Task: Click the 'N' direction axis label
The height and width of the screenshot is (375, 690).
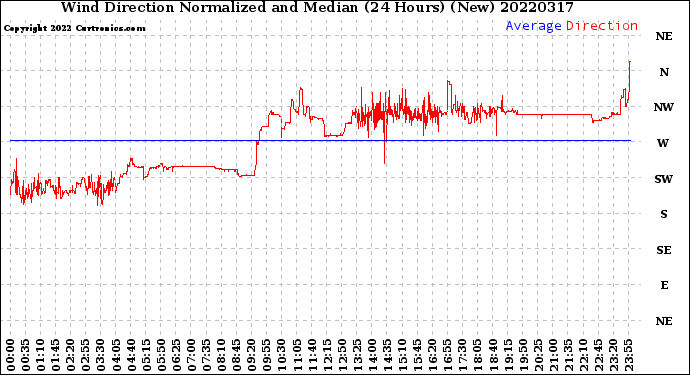Action: click(x=664, y=72)
